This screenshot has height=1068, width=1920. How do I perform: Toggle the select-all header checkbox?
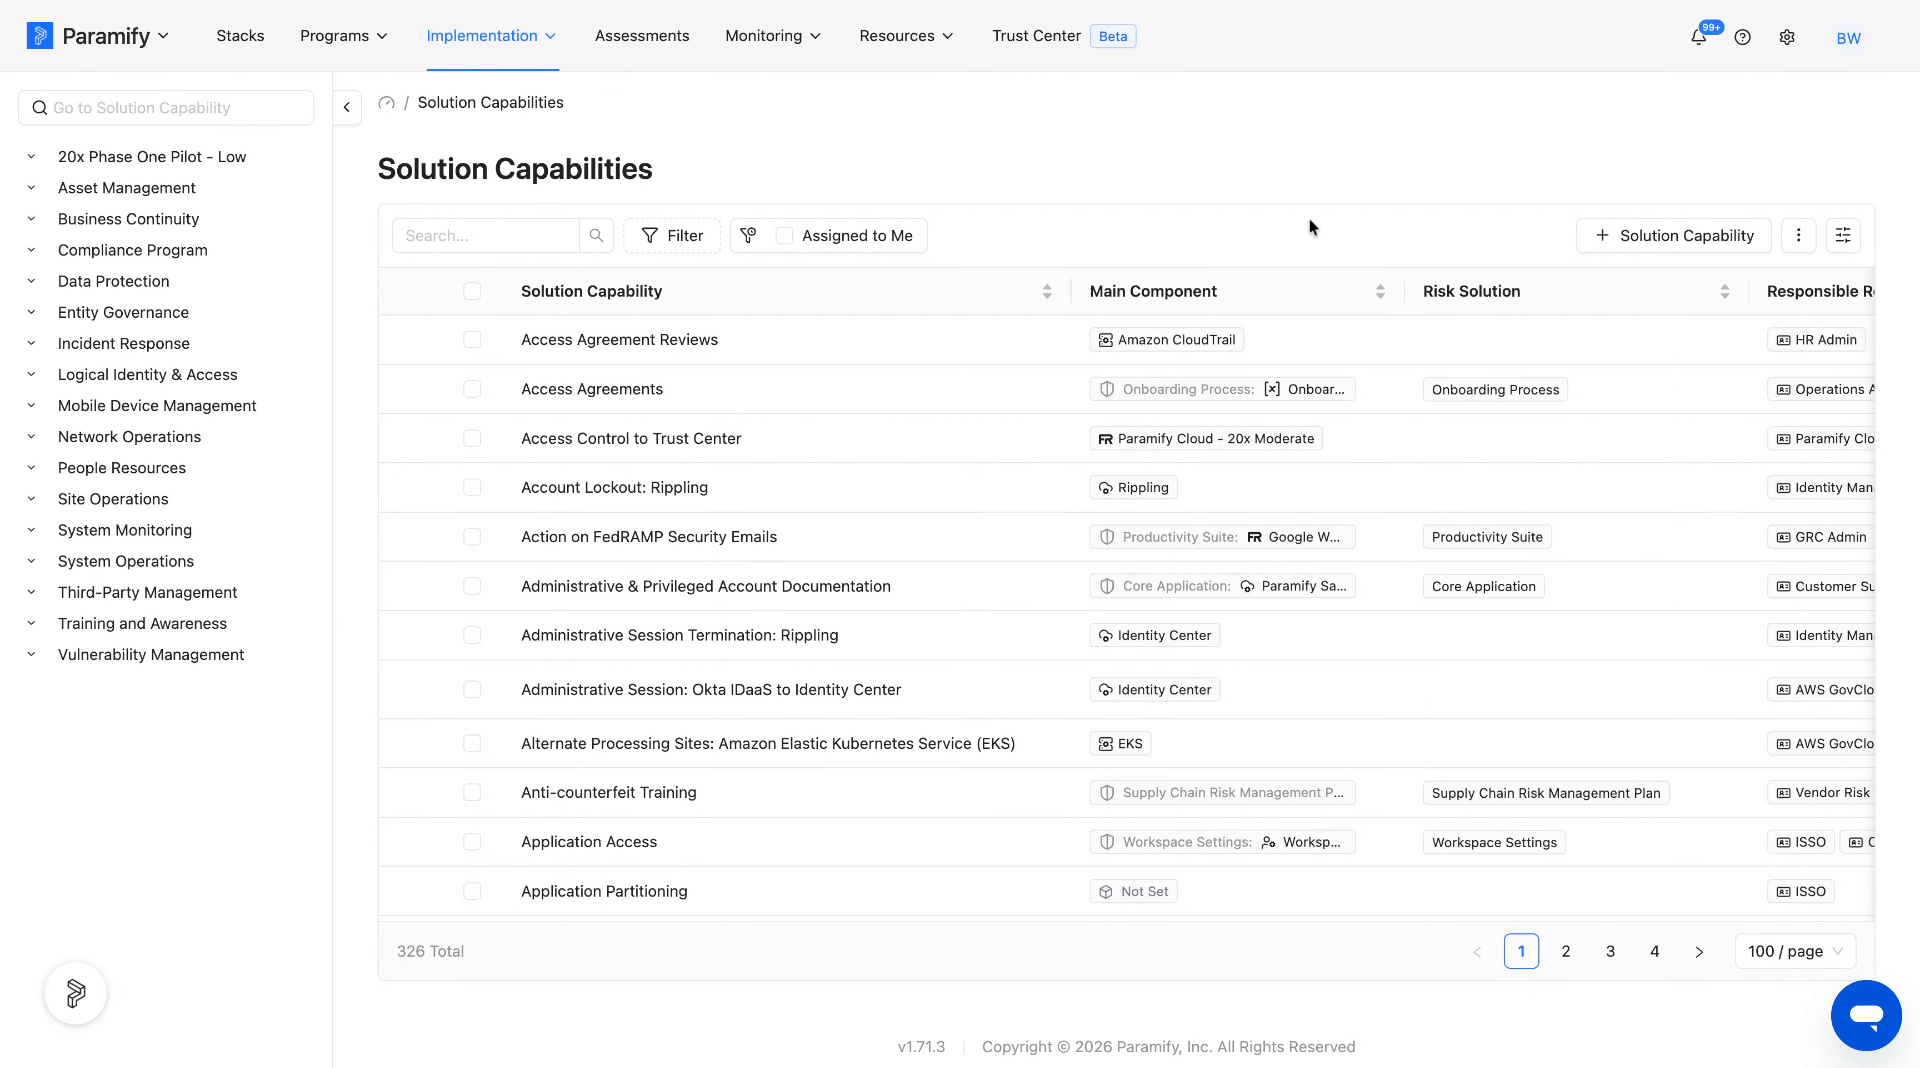point(472,291)
